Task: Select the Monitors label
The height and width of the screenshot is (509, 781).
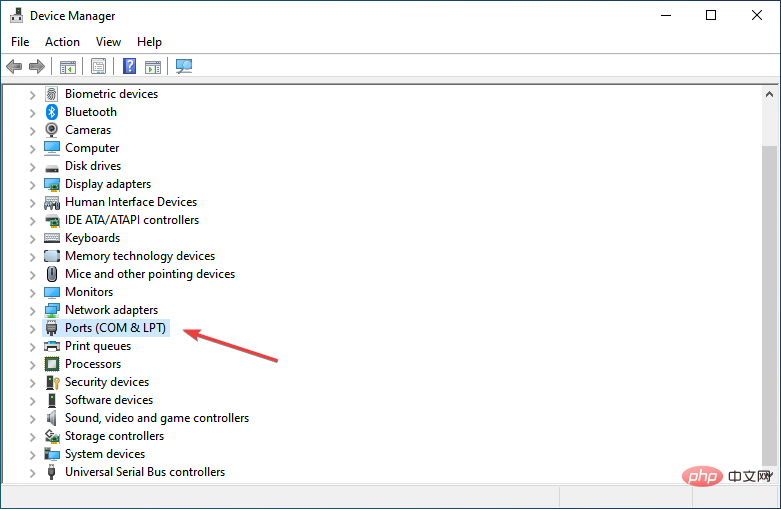Action: (x=89, y=292)
